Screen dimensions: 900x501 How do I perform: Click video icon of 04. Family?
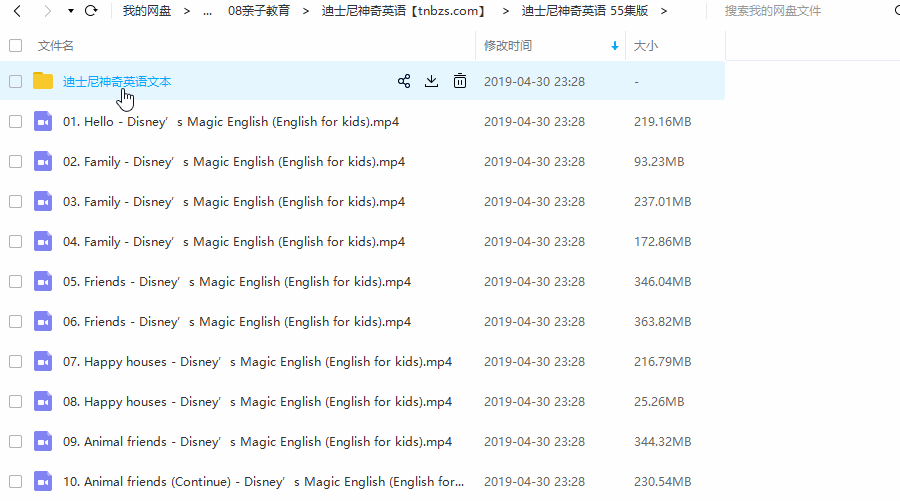pyautogui.click(x=43, y=242)
